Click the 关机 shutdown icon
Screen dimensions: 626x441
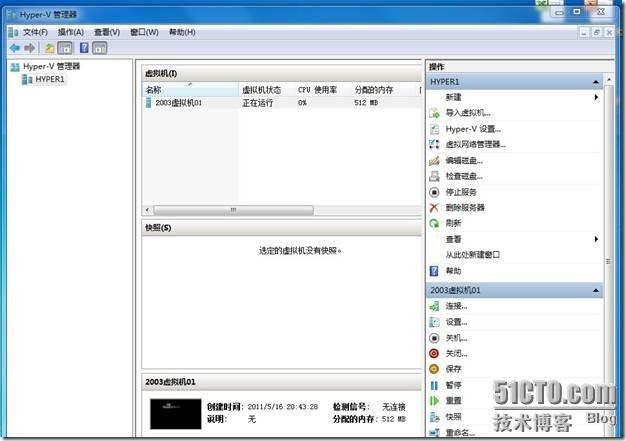click(434, 338)
